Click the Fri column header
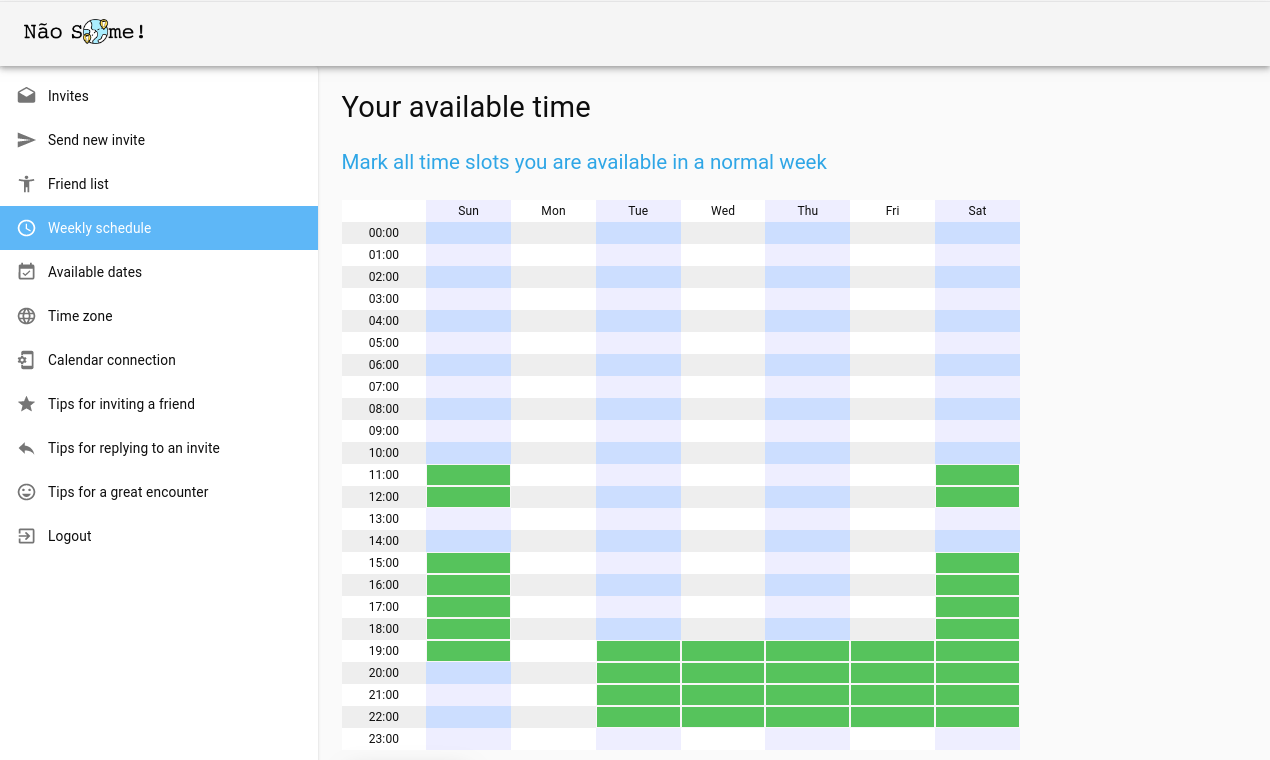The image size is (1270, 760). tap(892, 211)
